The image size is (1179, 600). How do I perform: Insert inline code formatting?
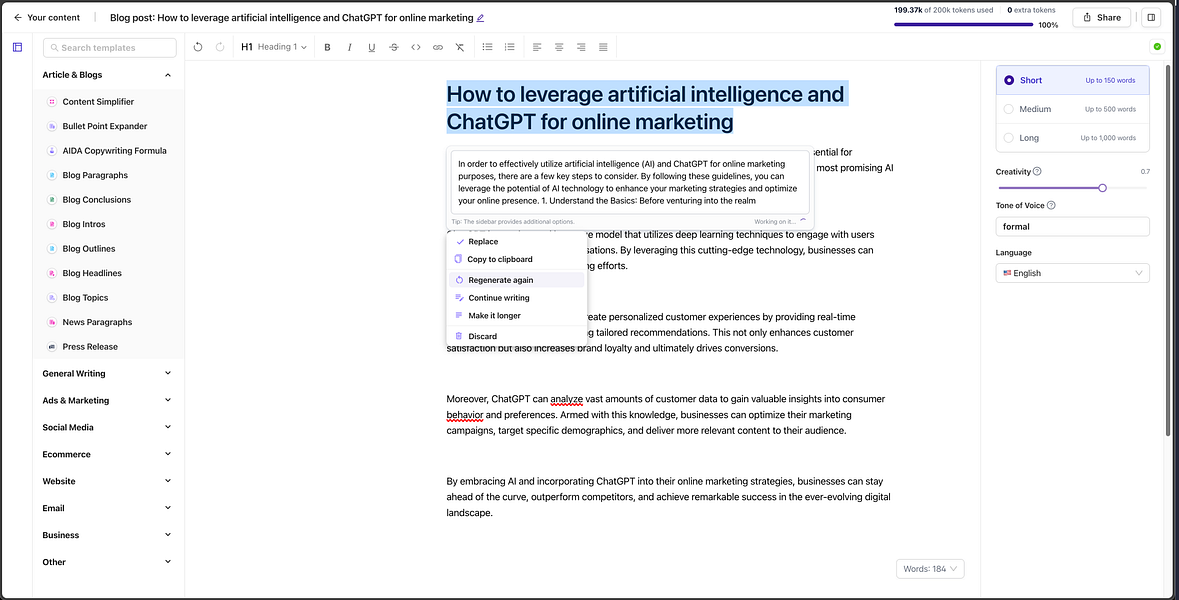click(x=416, y=47)
